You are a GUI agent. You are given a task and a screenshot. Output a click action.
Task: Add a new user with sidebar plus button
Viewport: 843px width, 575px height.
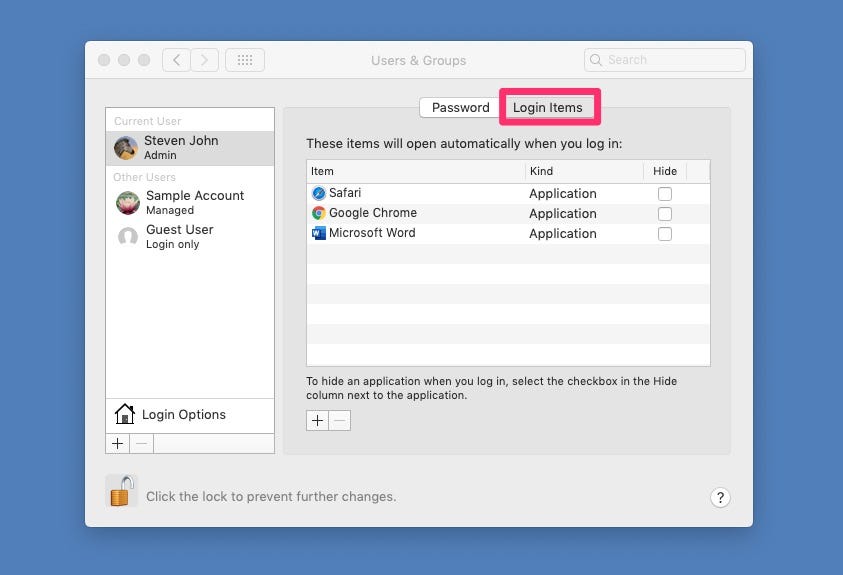click(118, 444)
